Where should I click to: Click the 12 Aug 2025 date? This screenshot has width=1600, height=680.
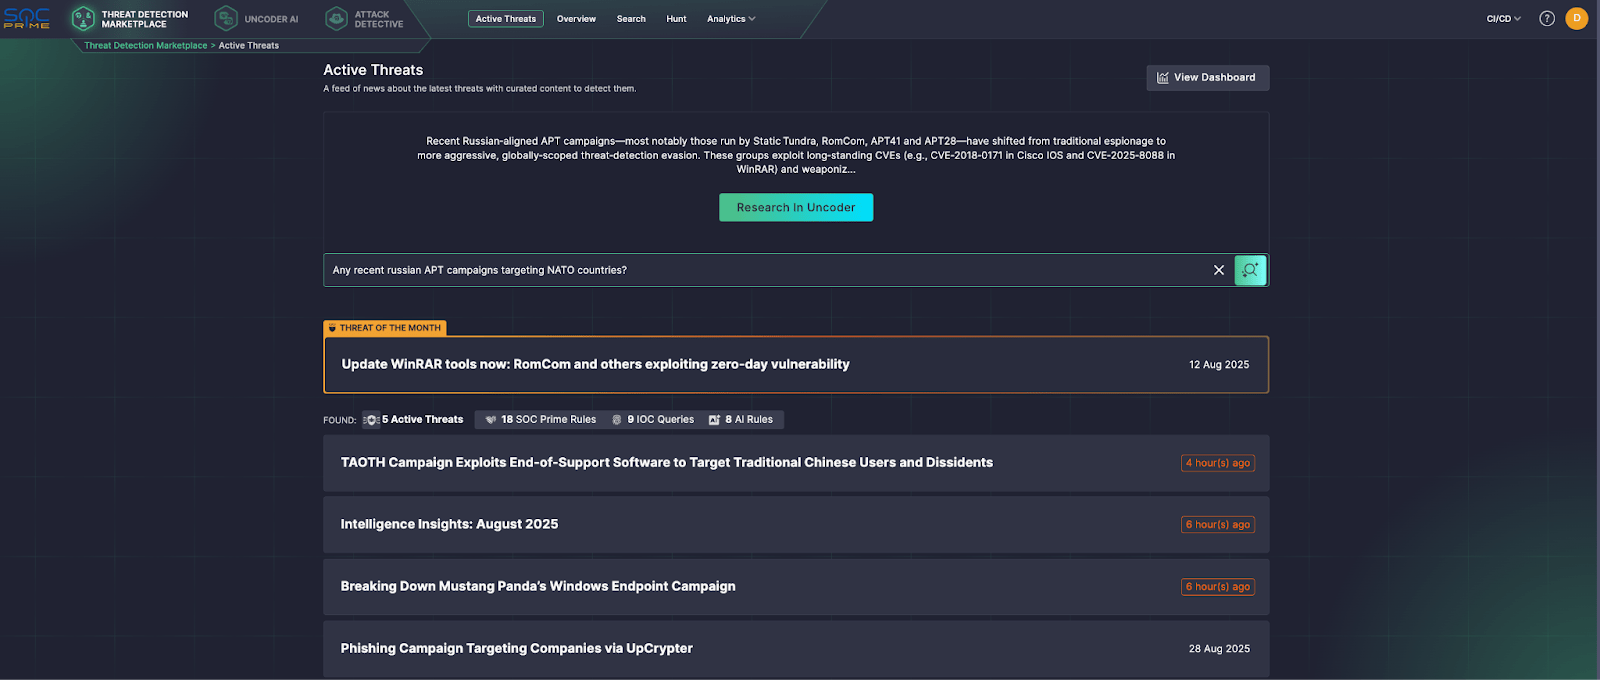1219,365
